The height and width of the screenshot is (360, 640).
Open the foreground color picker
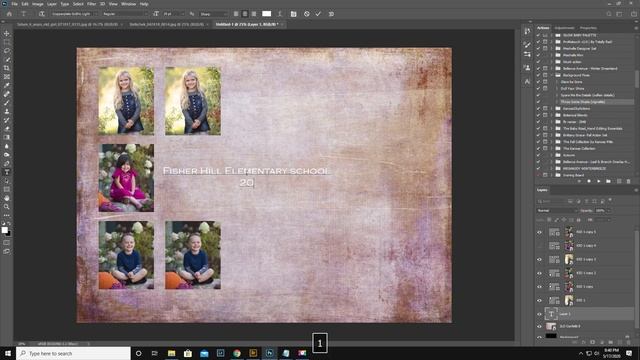click(4, 230)
